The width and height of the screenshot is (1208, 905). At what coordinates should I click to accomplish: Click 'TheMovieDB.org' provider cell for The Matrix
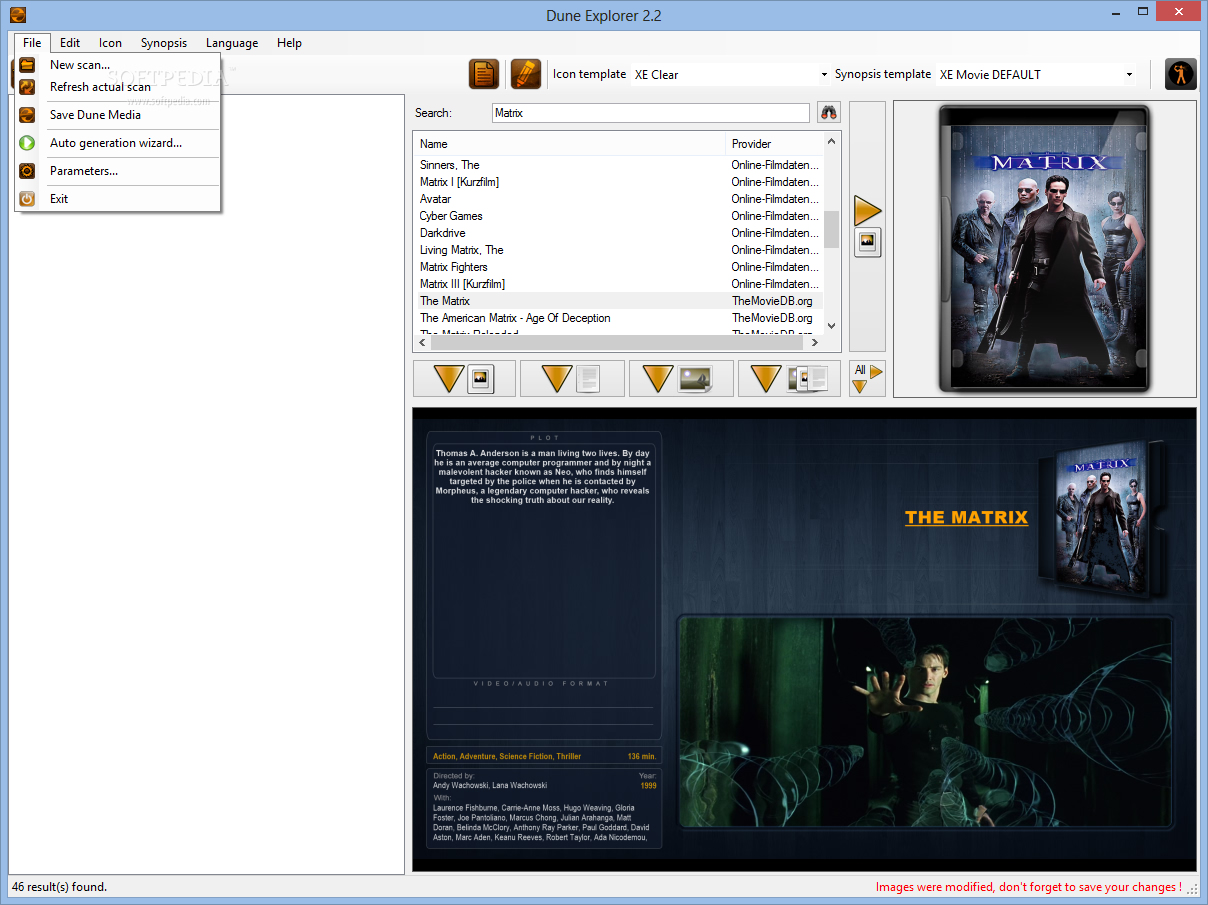click(x=772, y=301)
